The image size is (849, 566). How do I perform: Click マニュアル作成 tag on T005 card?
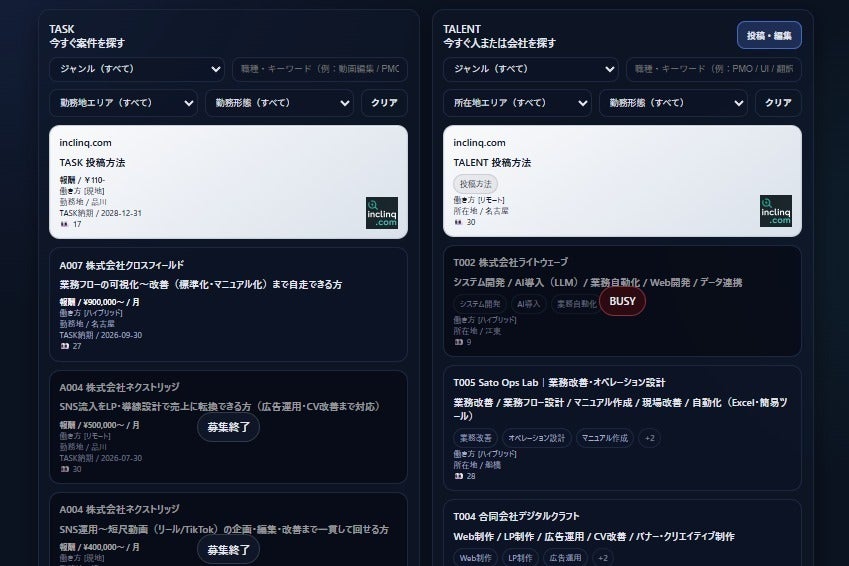tap(605, 438)
